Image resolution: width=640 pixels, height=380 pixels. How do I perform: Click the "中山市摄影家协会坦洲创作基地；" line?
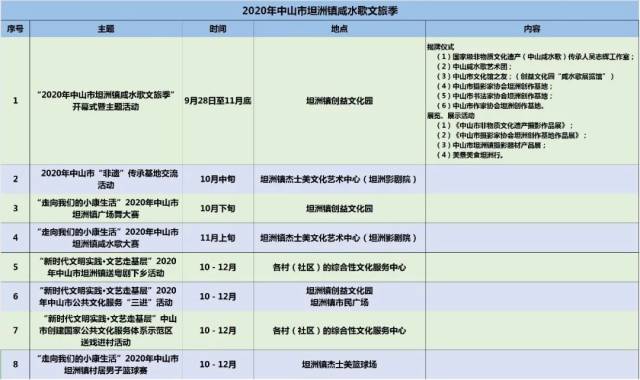click(495, 86)
